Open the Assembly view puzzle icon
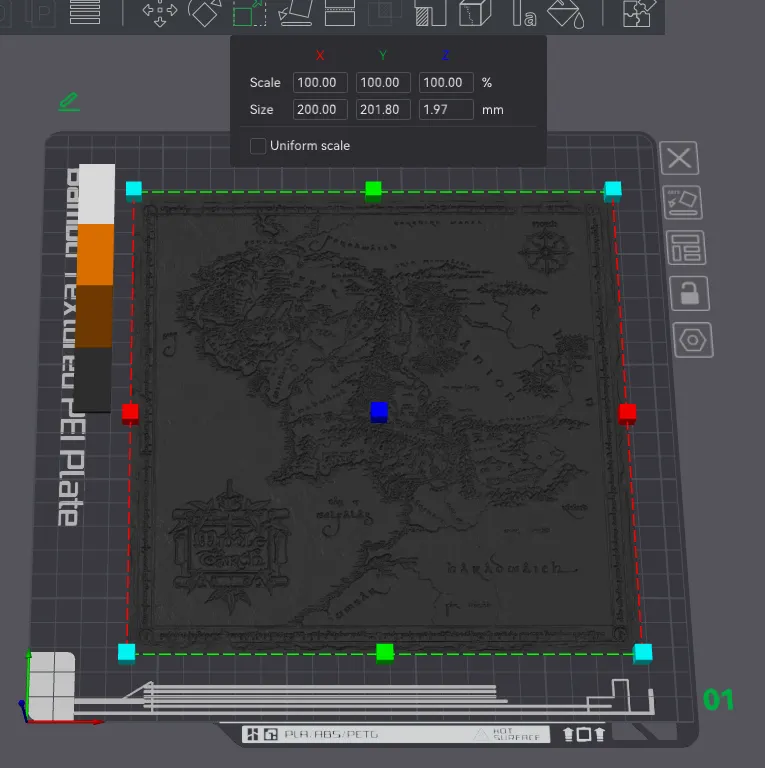The height and width of the screenshot is (768, 765). click(639, 13)
